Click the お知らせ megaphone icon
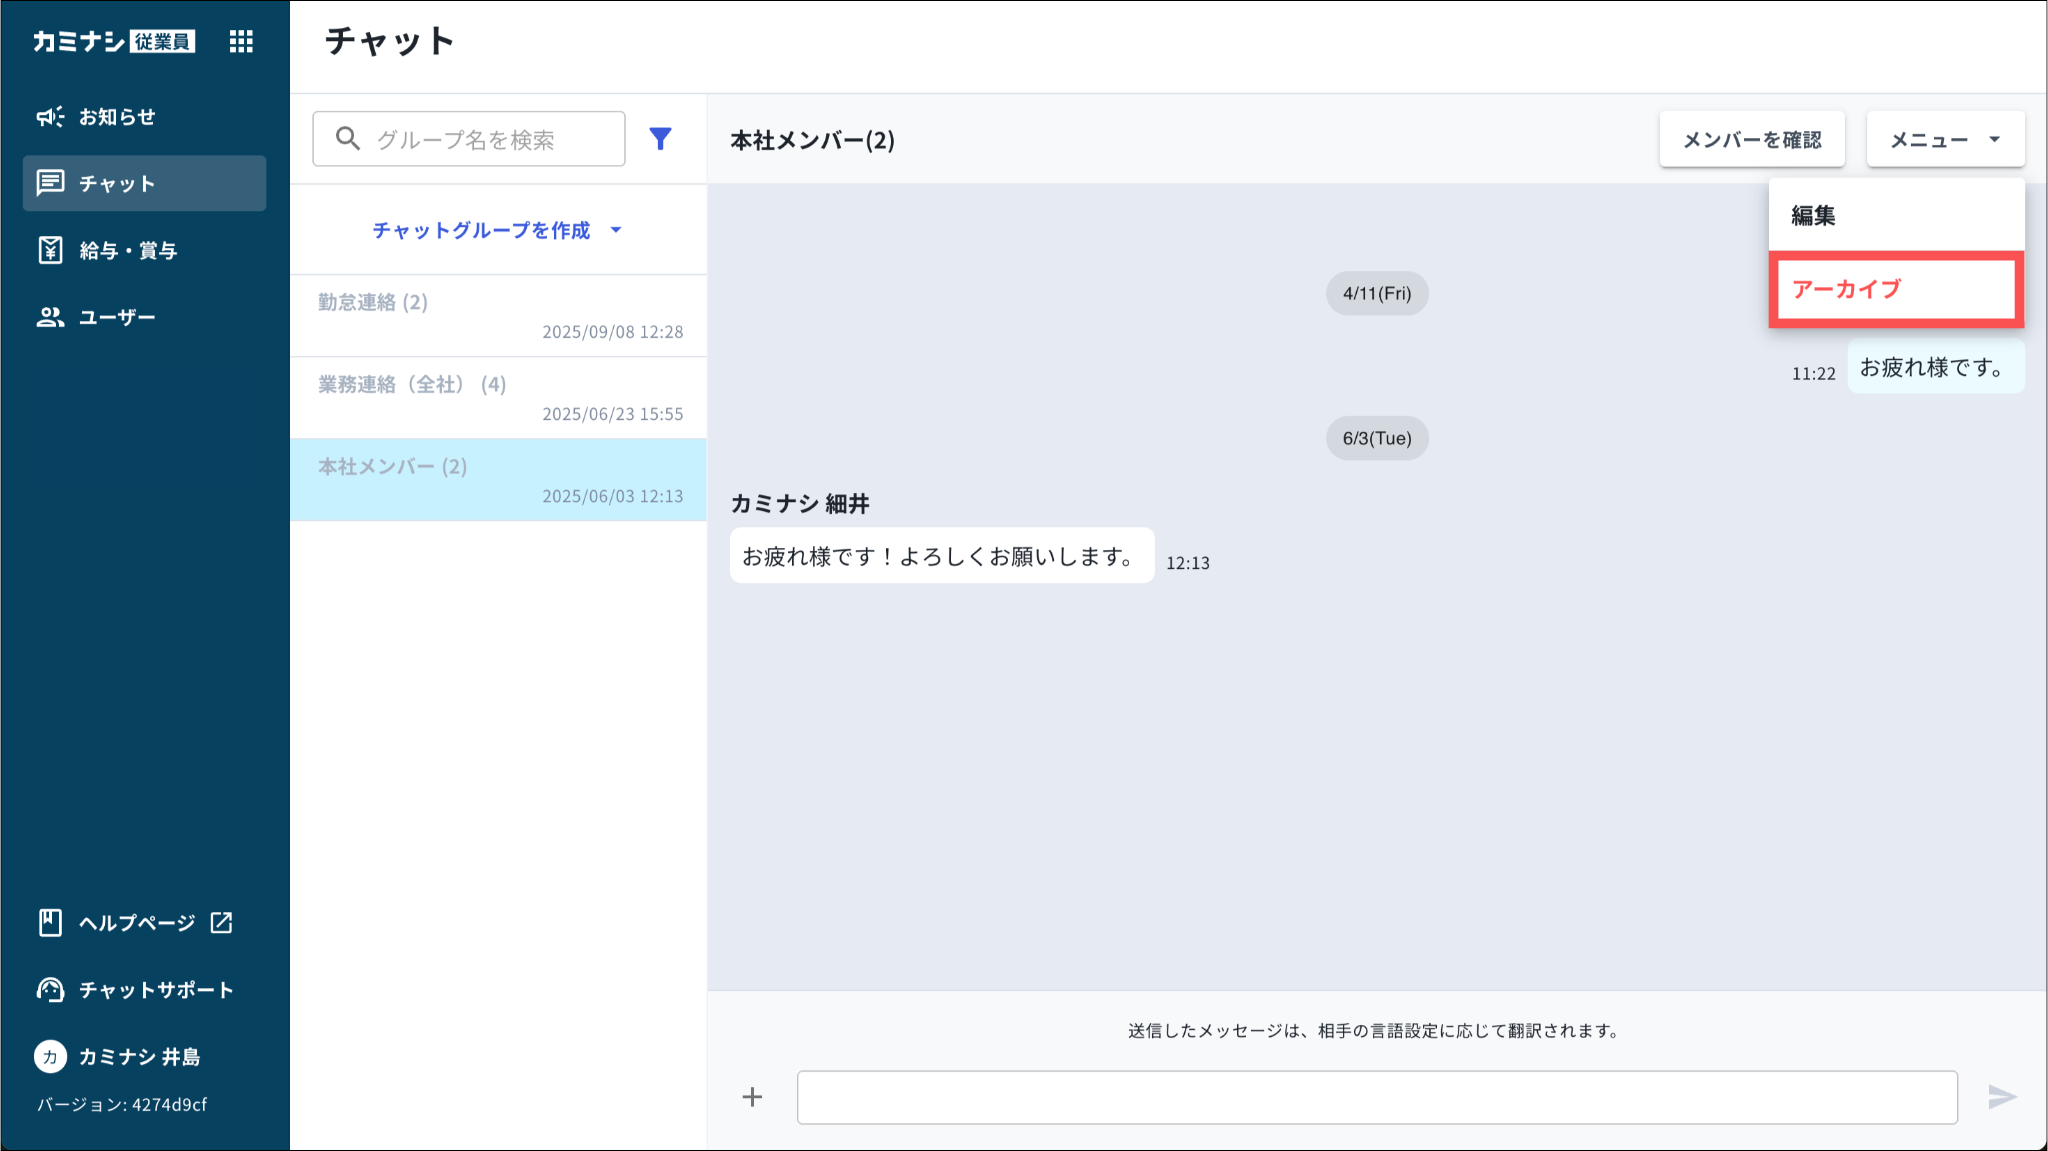This screenshot has width=2048, height=1151. [x=50, y=117]
